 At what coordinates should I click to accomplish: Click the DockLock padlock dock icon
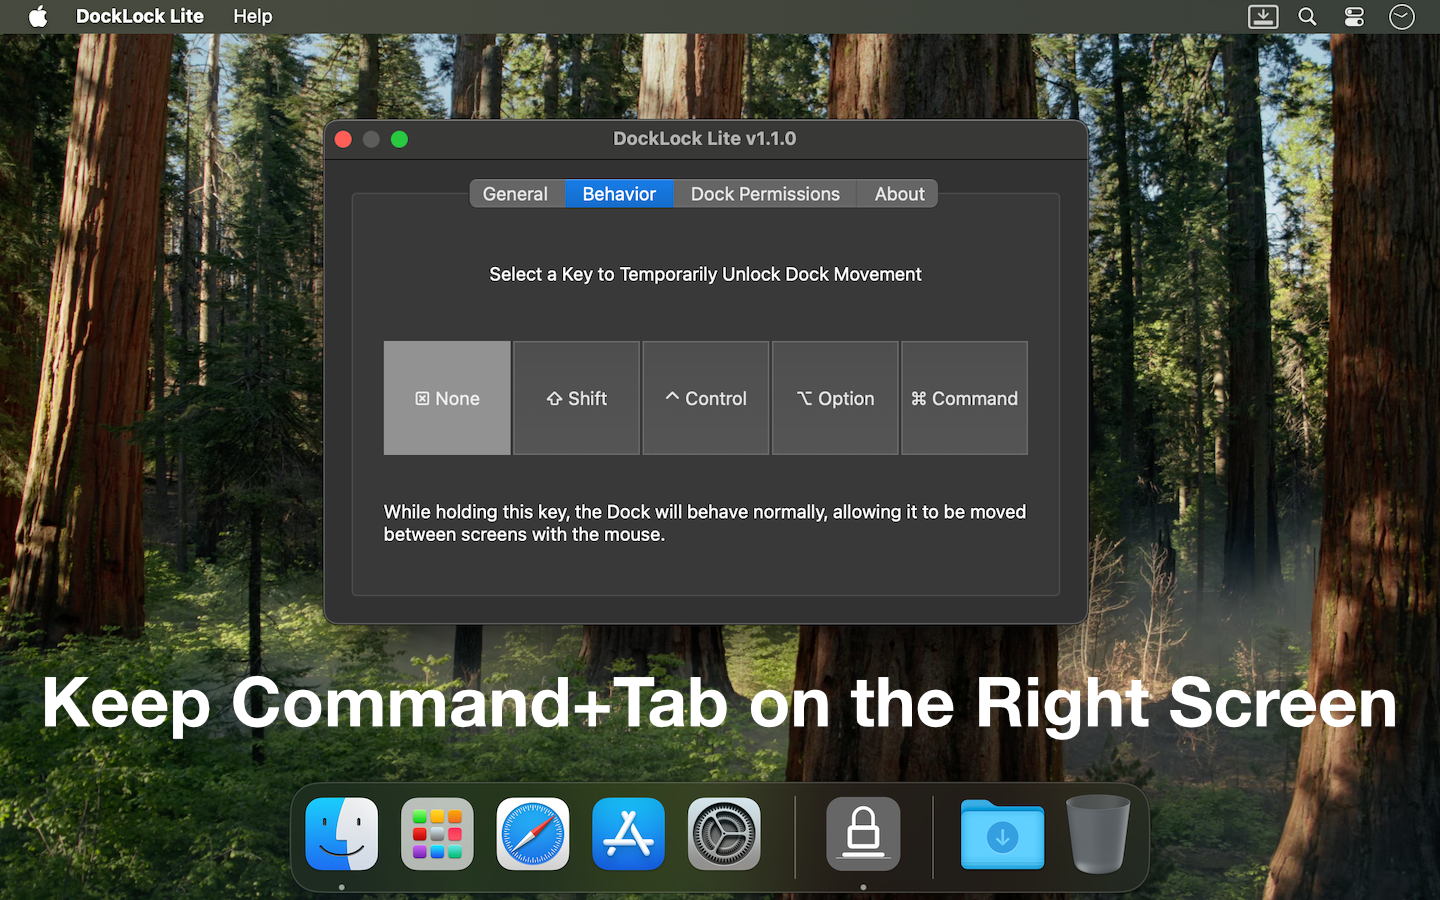(863, 834)
